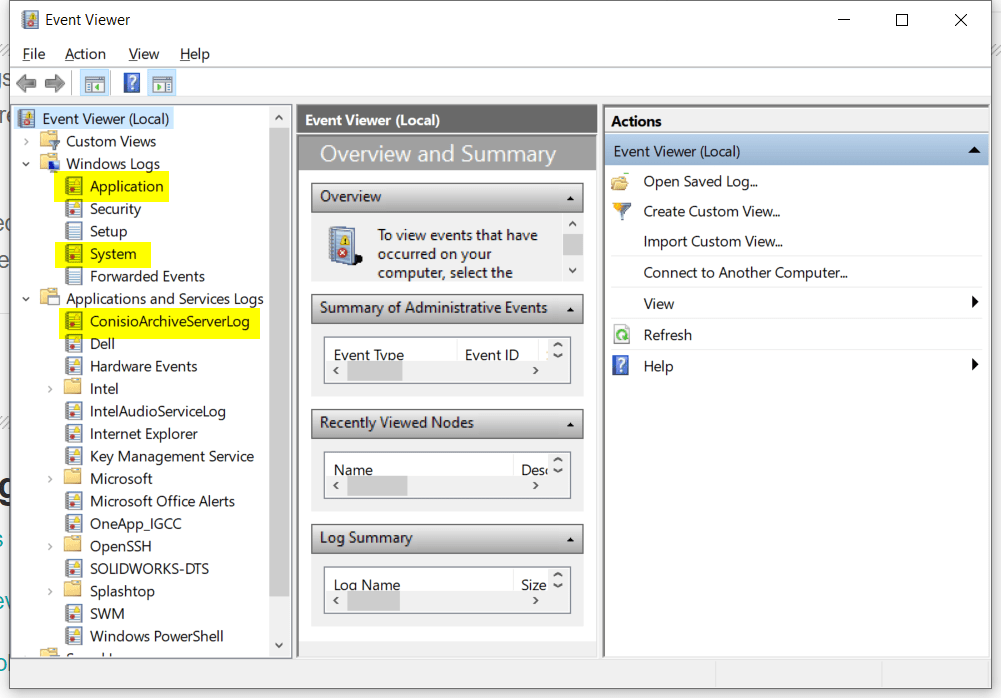Click the Help icon in Actions pane
This screenshot has width=1001, height=698.
pyautogui.click(x=621, y=366)
